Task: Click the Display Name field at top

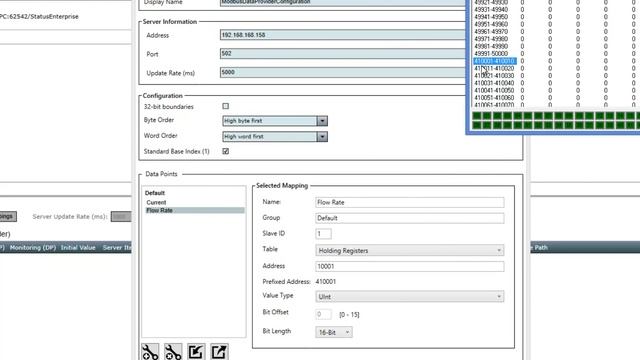Action: pos(342,2)
